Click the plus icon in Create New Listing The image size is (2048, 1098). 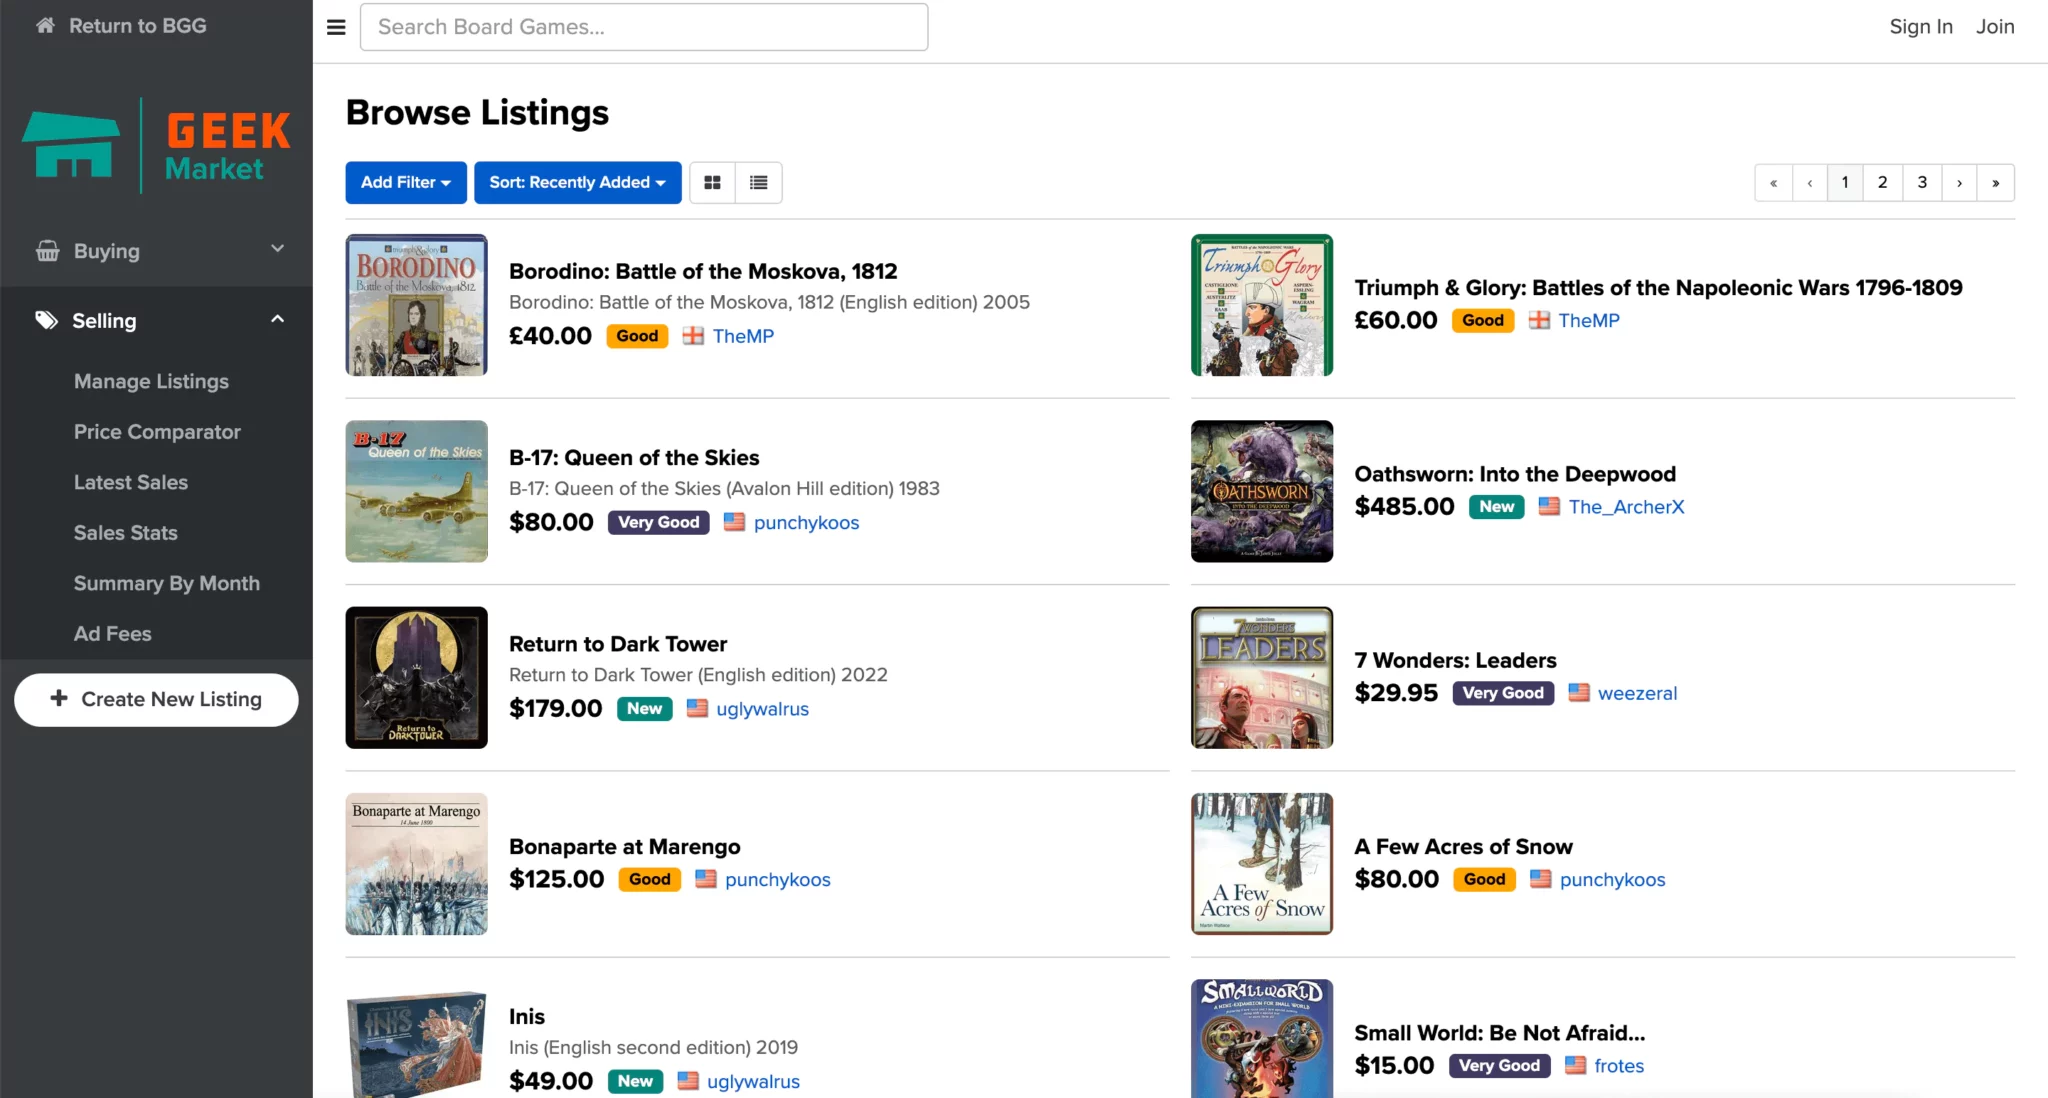[x=59, y=698]
